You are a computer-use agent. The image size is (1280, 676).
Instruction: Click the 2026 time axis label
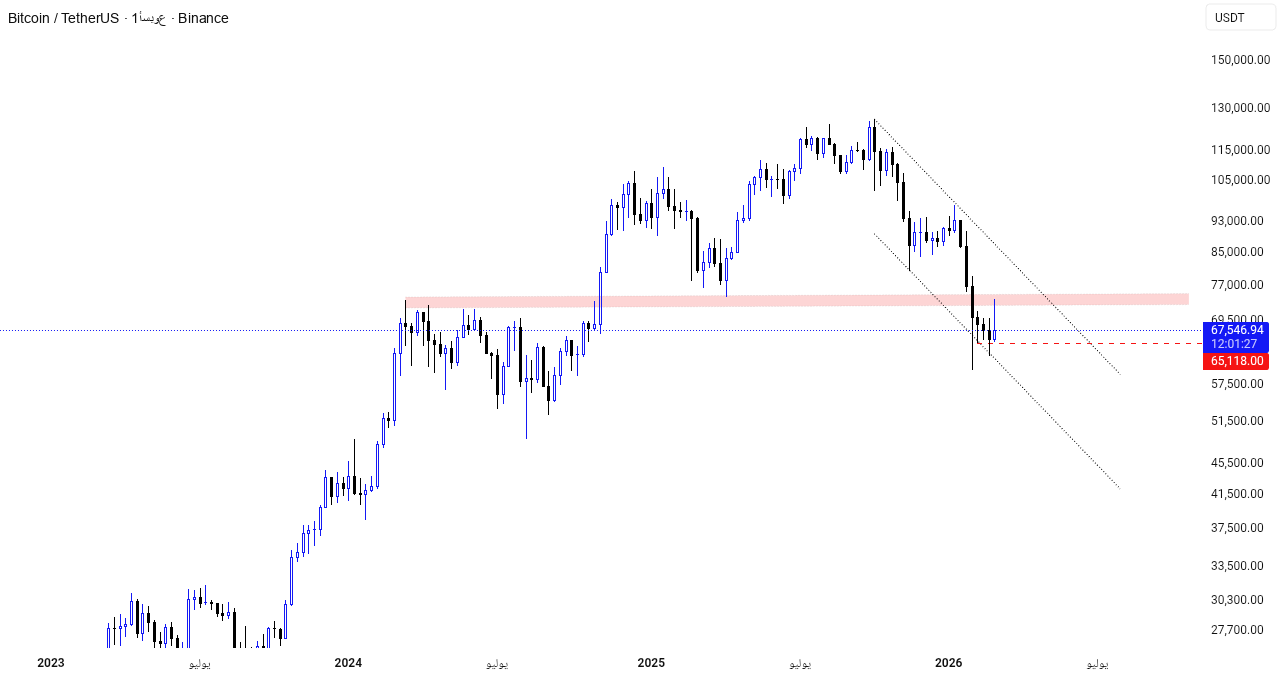pos(948,663)
